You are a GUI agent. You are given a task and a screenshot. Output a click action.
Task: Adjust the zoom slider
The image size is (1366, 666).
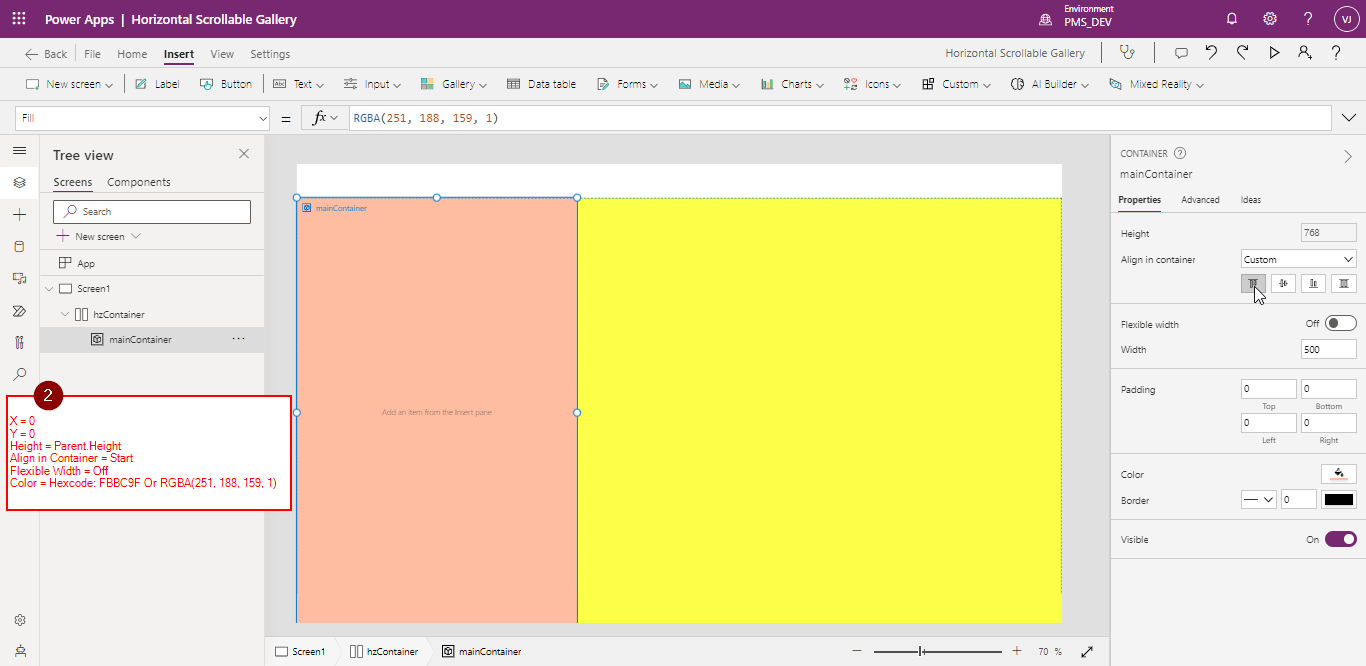point(936,651)
